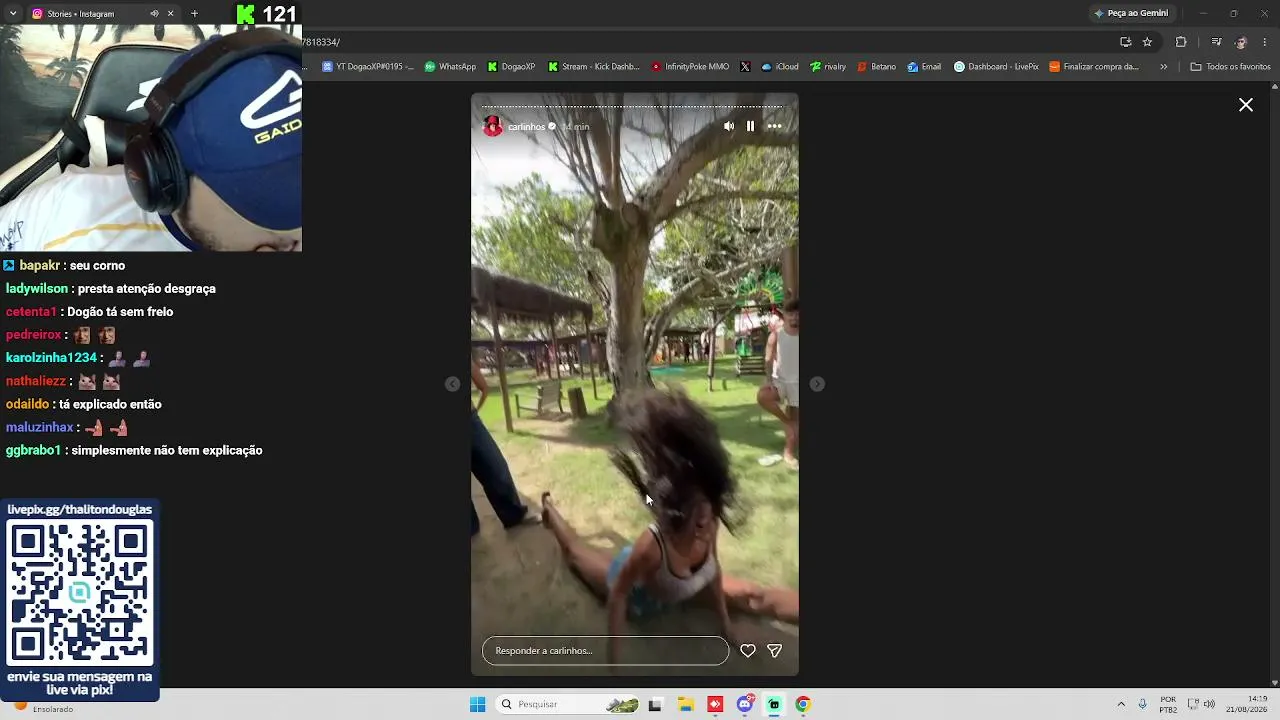Like the story with the heart icon

[747, 651]
